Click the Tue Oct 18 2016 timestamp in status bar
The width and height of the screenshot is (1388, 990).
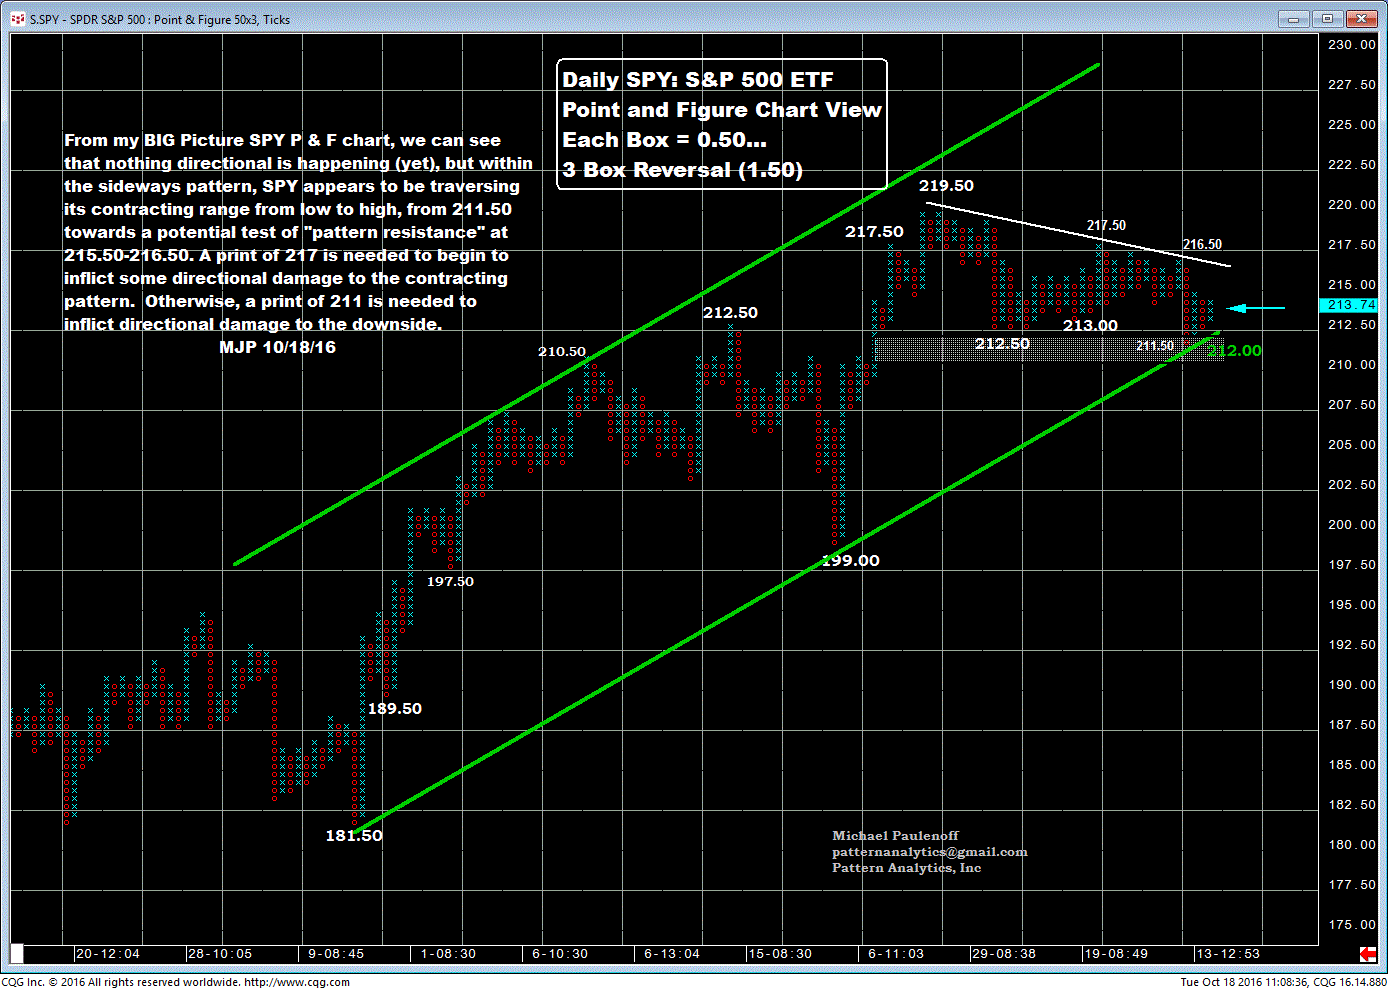point(1243,982)
